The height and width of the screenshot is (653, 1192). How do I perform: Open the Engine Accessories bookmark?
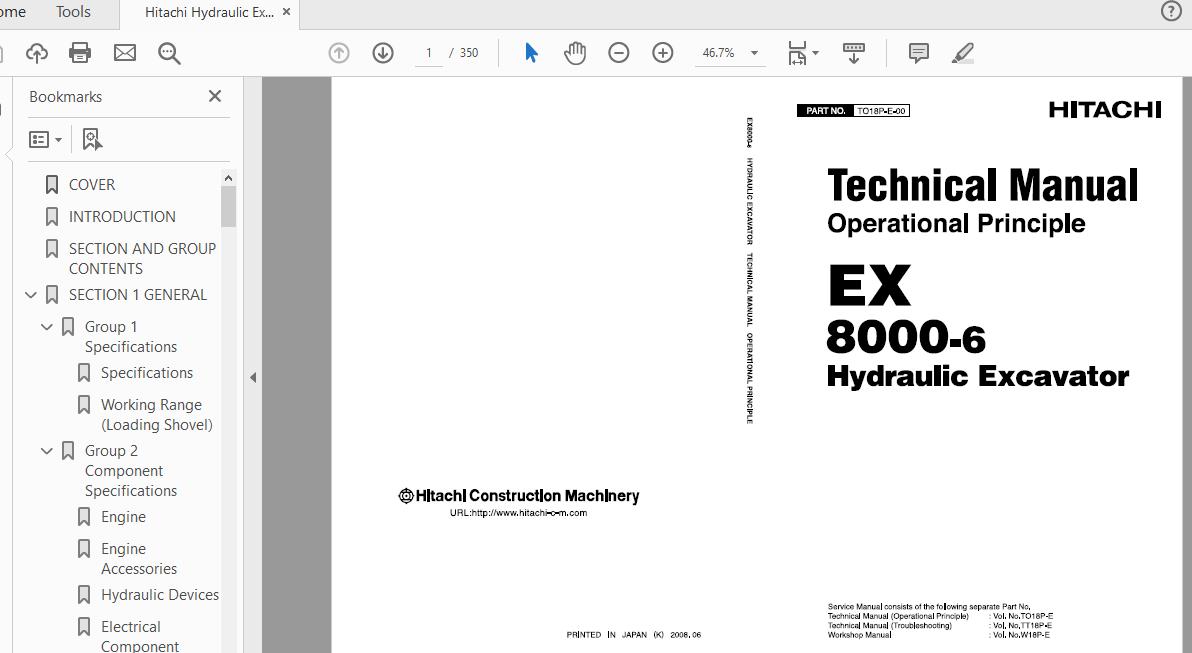138,559
